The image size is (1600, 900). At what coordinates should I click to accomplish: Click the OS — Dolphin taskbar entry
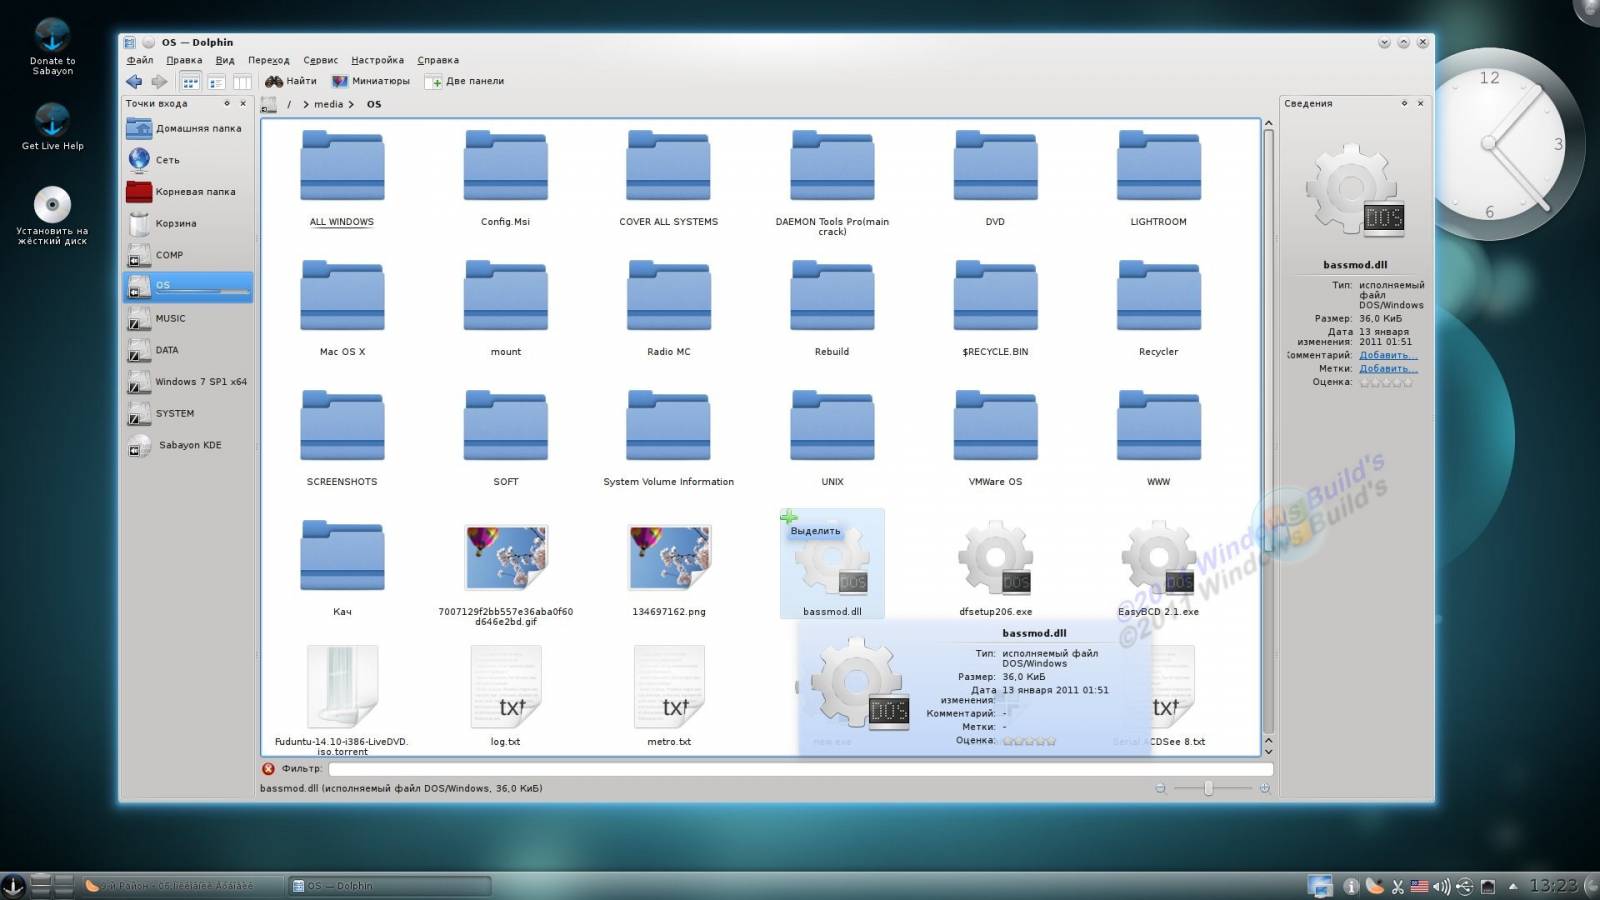(x=390, y=886)
